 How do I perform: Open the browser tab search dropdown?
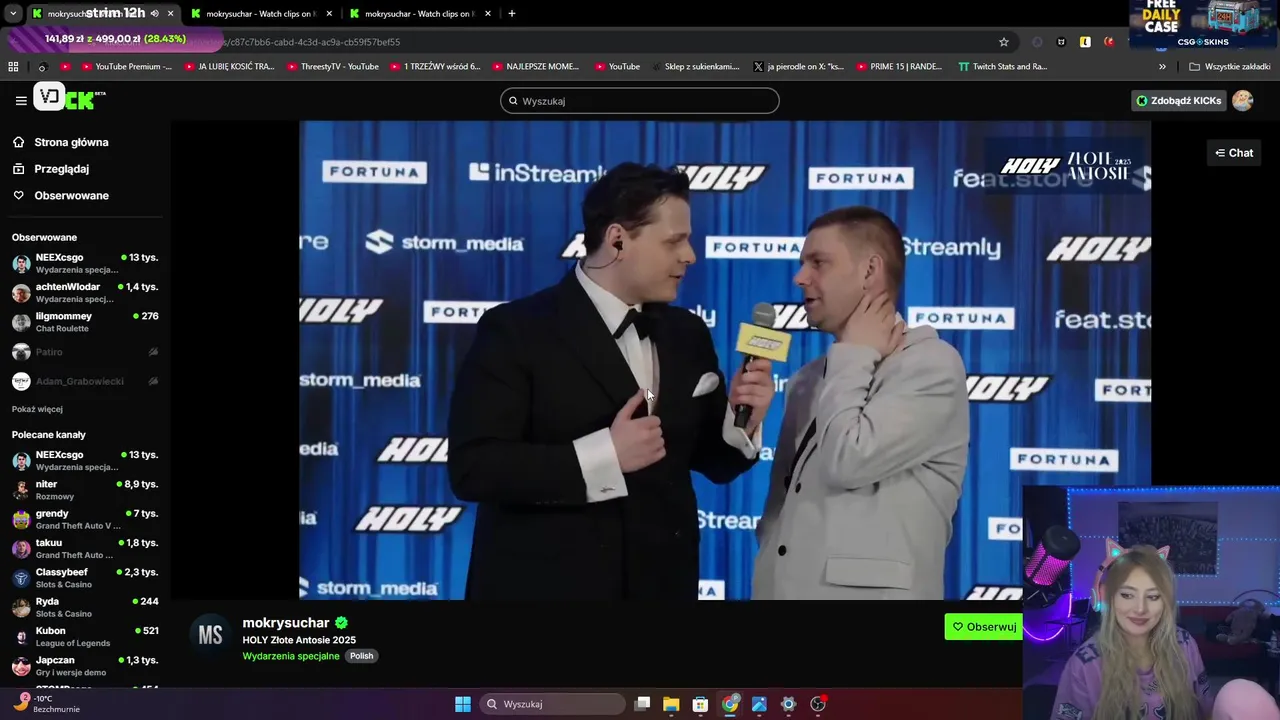12,14
